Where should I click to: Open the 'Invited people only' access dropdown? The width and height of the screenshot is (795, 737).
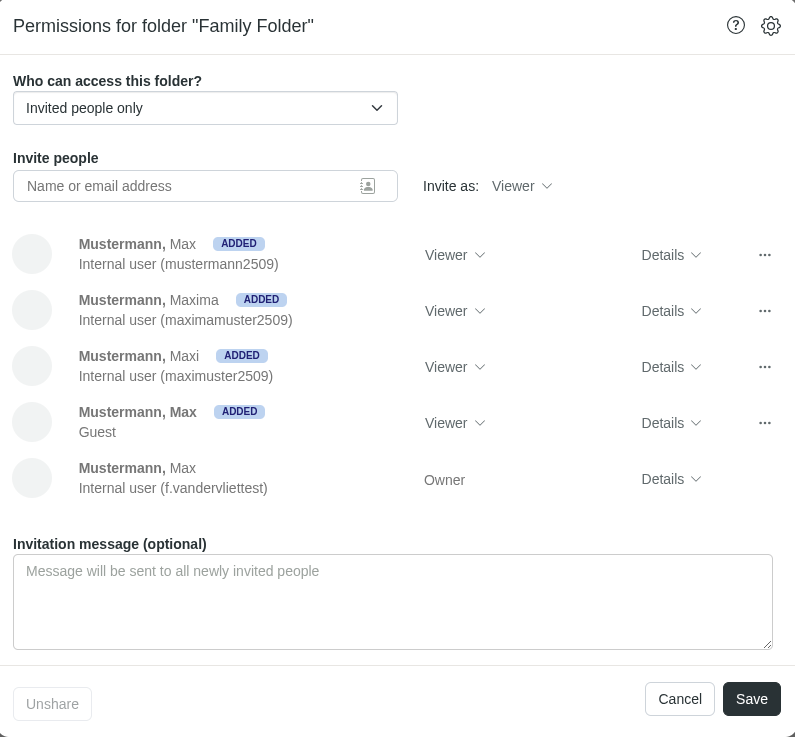(x=205, y=108)
